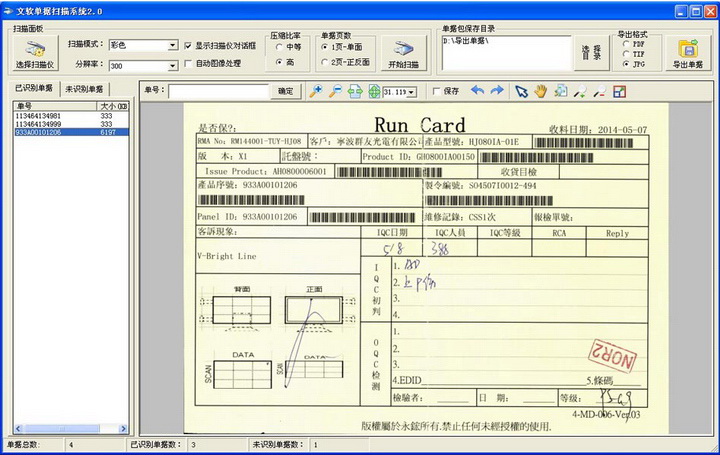Start scanning with 开始扫描 button

tap(403, 53)
